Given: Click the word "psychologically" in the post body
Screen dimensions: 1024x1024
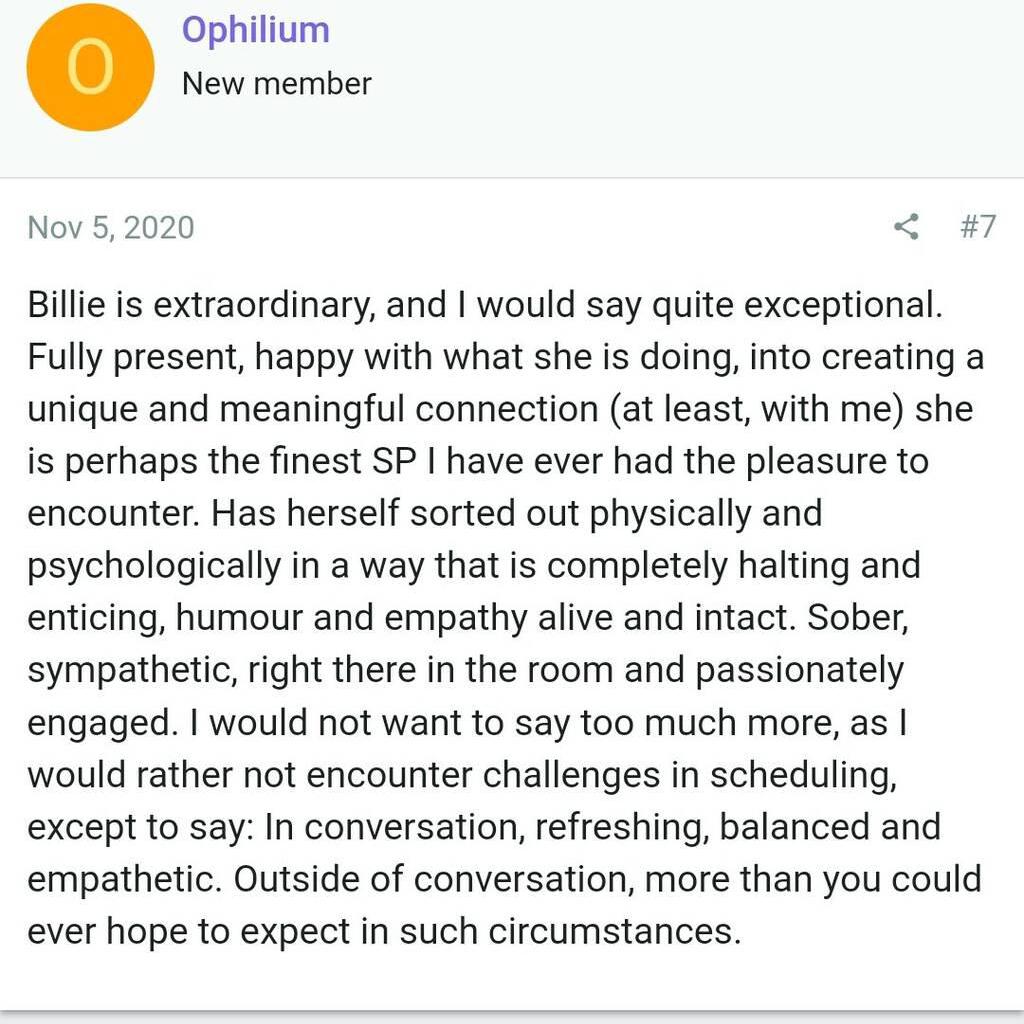Looking at the screenshot, I should pyautogui.click(x=154, y=566).
